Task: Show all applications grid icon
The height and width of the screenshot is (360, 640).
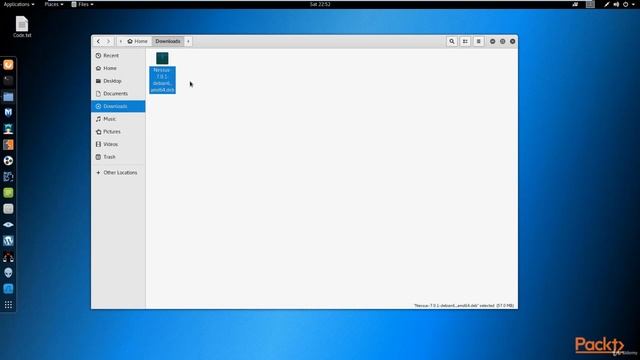Action: 8,305
